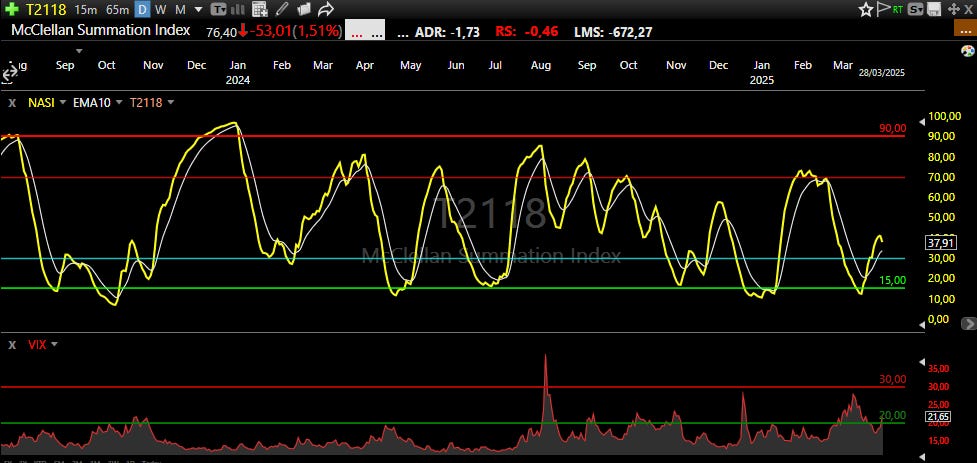Select the pencil drawing tool
This screenshot has height=463, width=977.
[x=282, y=9]
